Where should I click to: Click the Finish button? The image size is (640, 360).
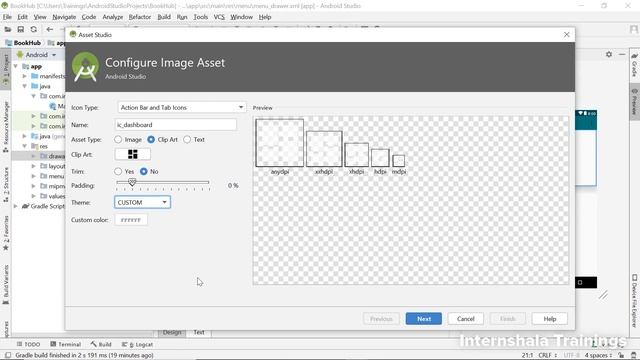[508, 319]
